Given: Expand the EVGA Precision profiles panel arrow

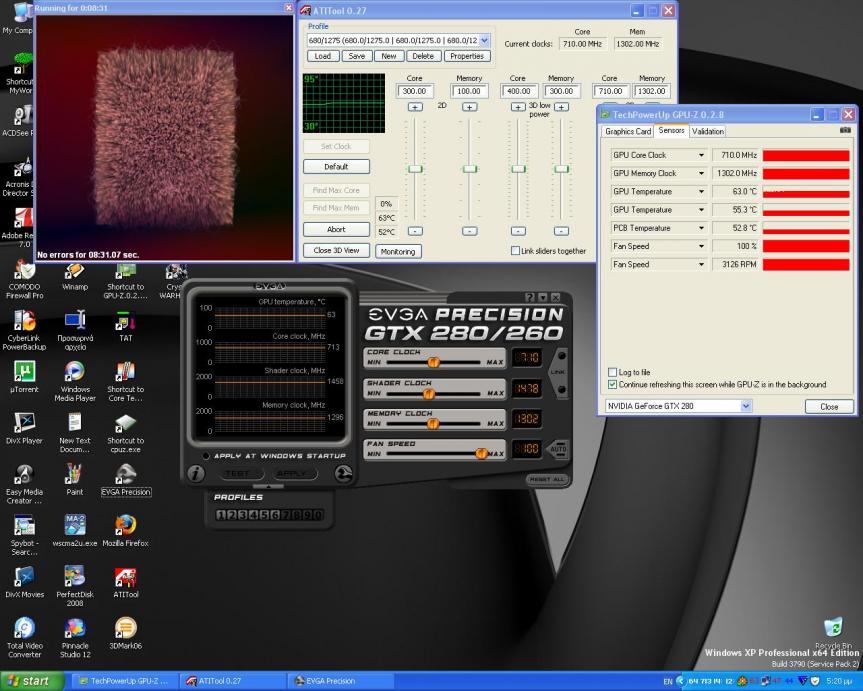Looking at the screenshot, I should [x=269, y=487].
